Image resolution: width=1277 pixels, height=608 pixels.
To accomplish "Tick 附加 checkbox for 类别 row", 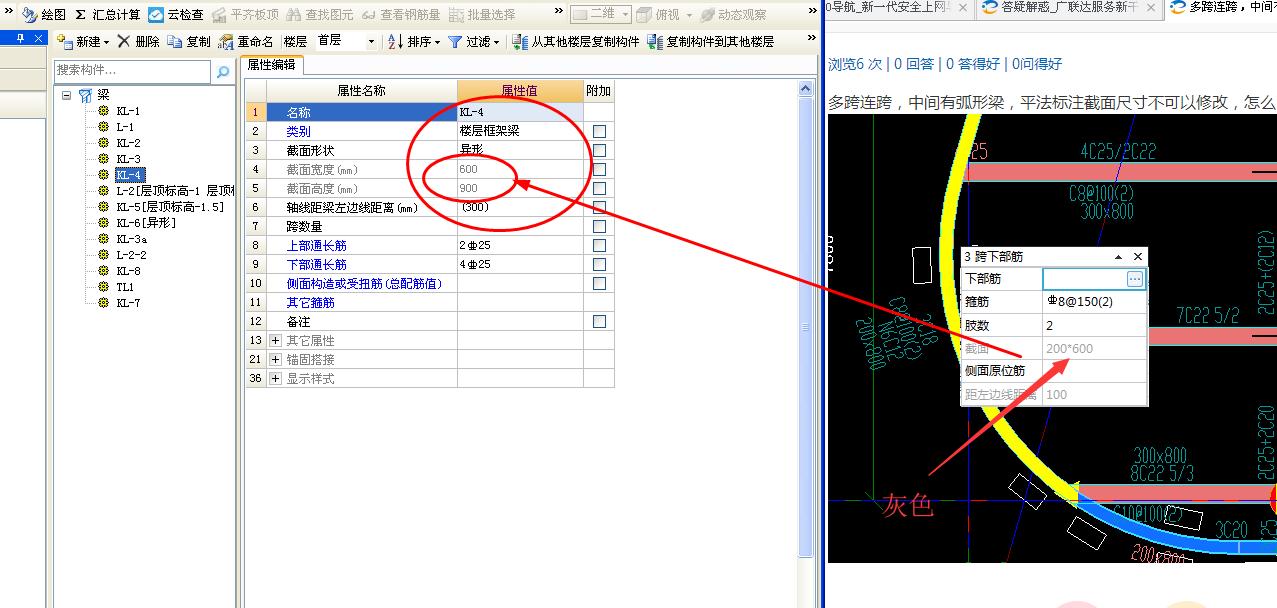I will click(x=599, y=131).
